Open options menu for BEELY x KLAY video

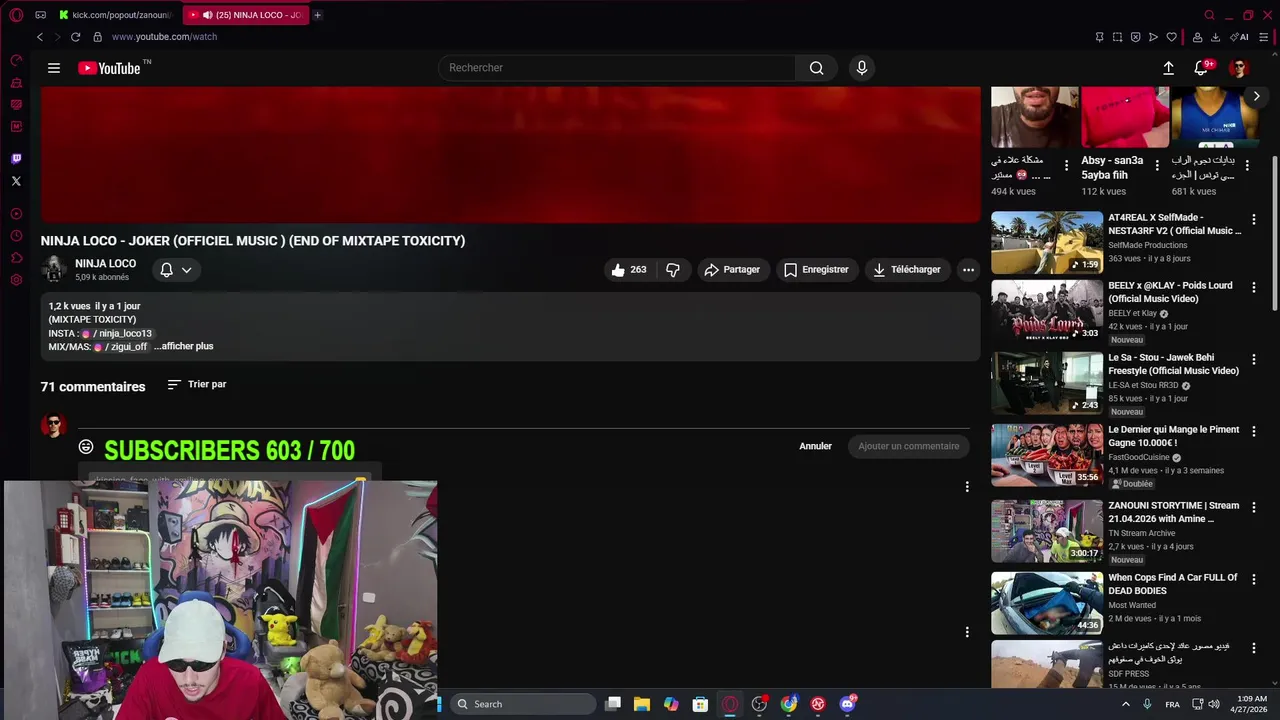click(1253, 287)
